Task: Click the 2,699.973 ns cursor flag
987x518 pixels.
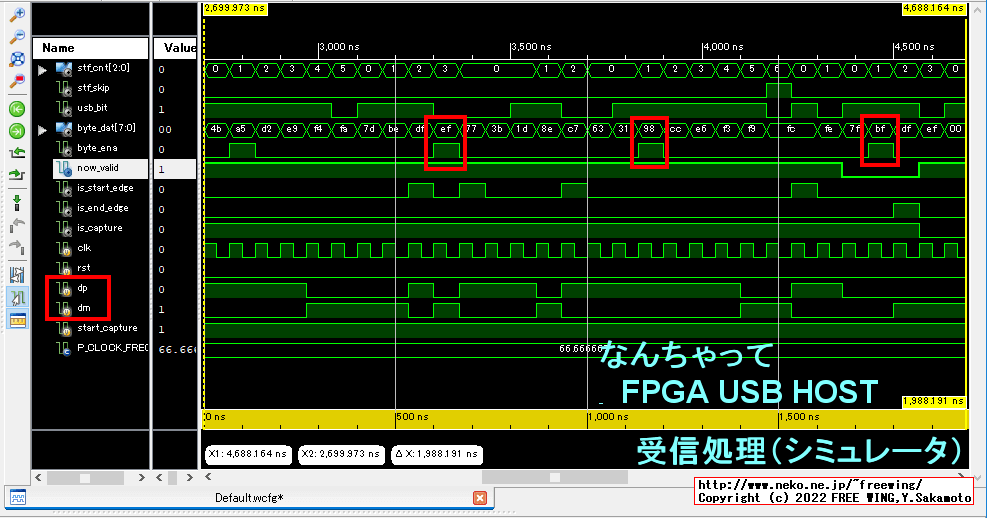Action: [x=235, y=8]
